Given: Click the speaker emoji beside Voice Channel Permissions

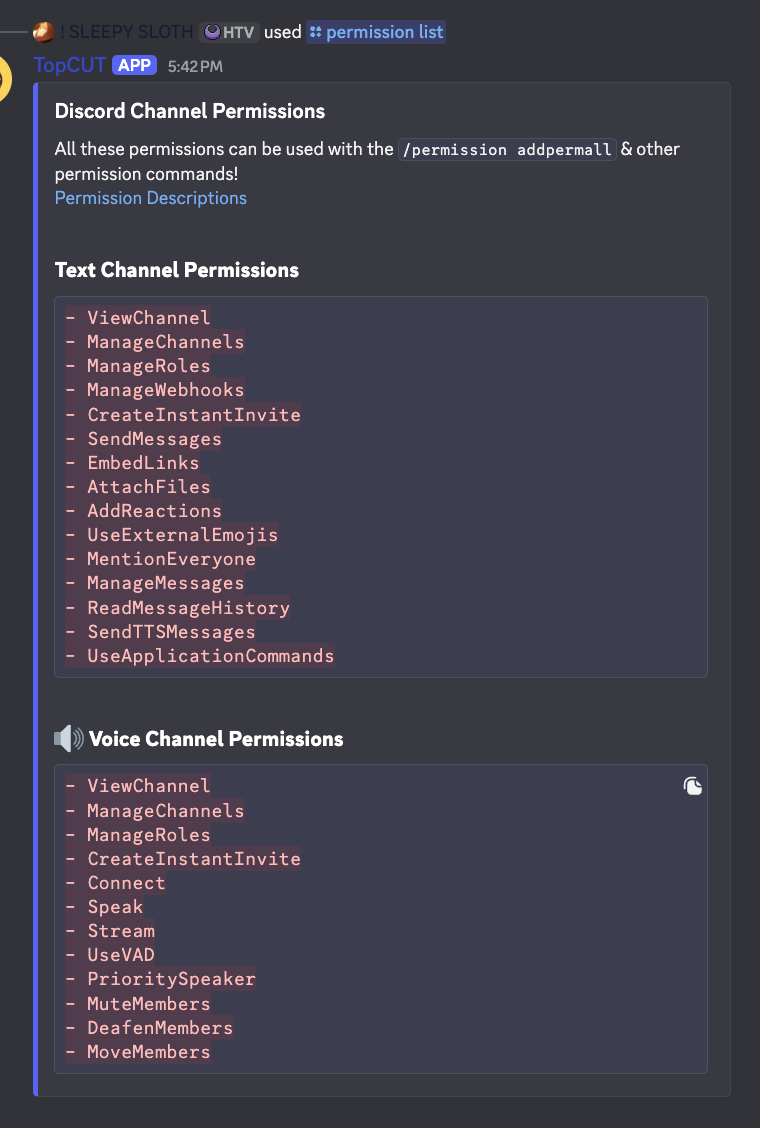Looking at the screenshot, I should (69, 739).
